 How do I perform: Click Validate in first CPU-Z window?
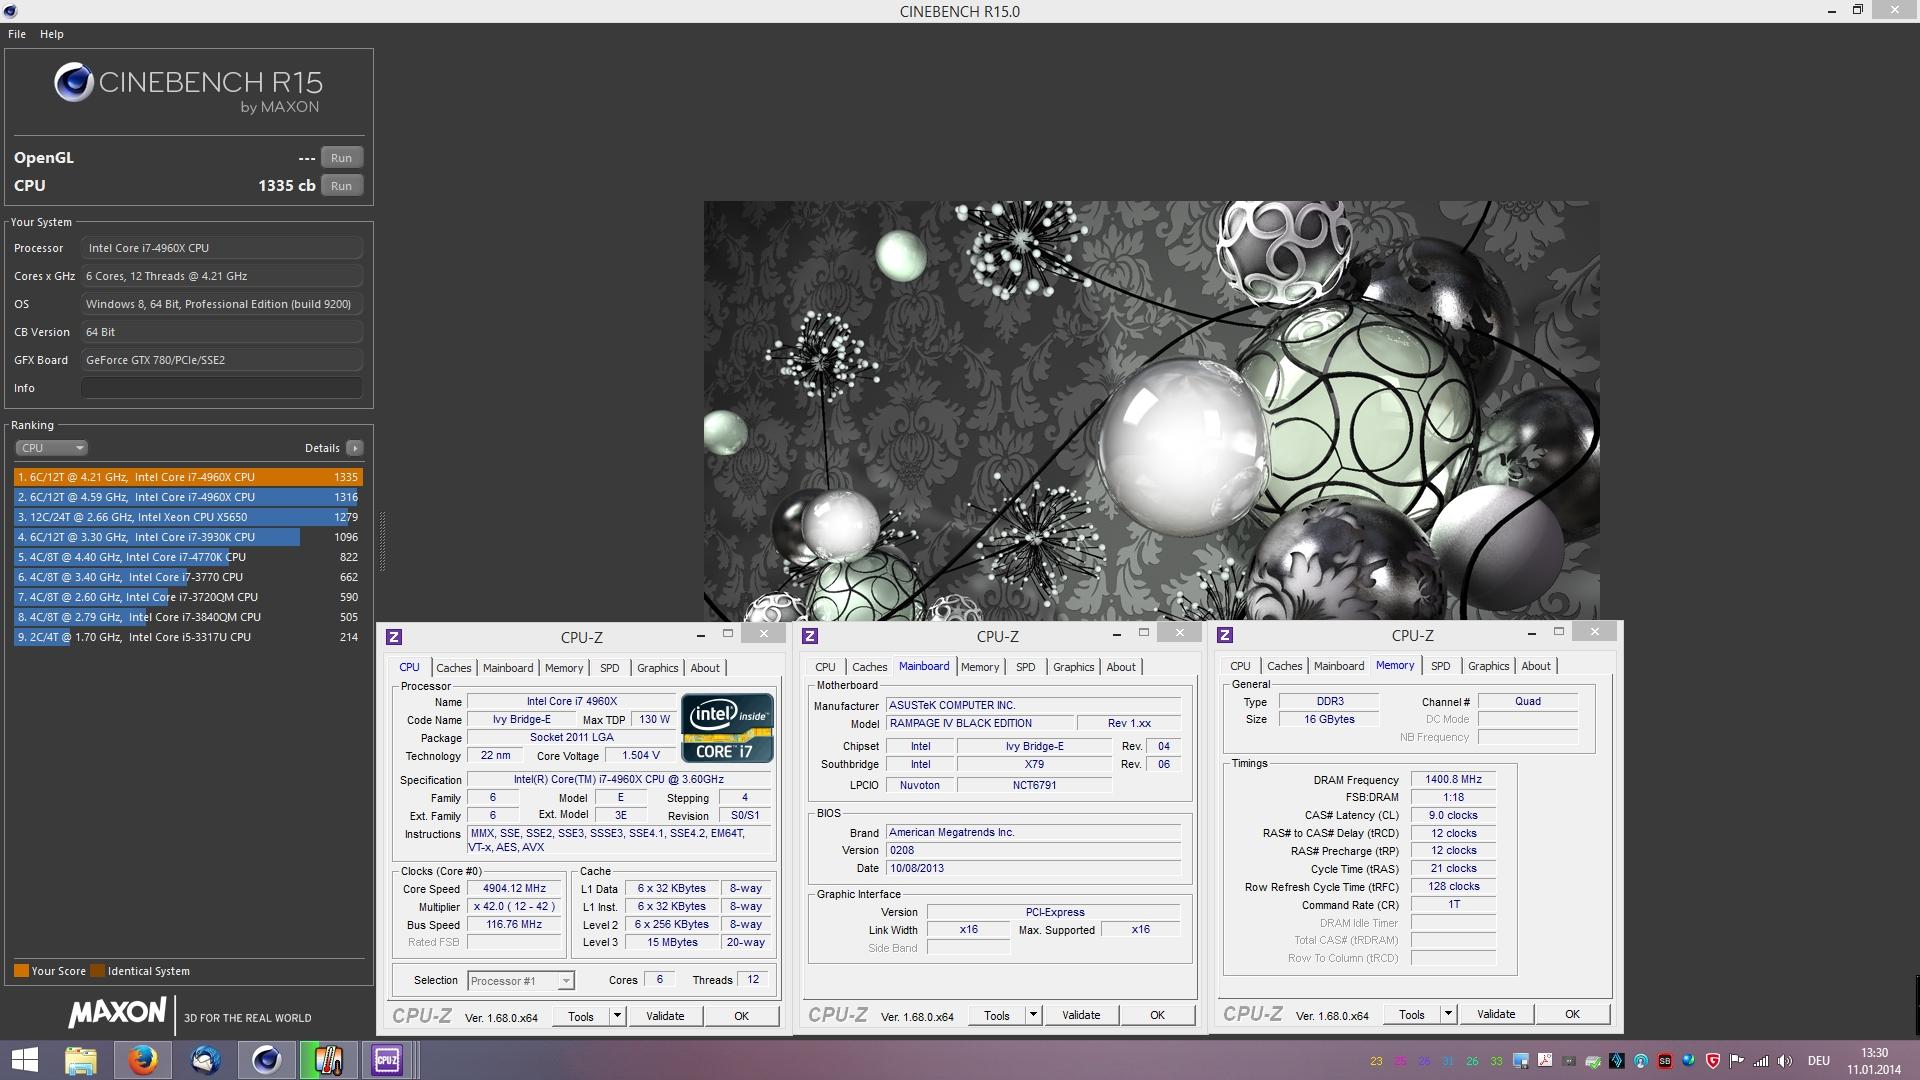pyautogui.click(x=665, y=1016)
